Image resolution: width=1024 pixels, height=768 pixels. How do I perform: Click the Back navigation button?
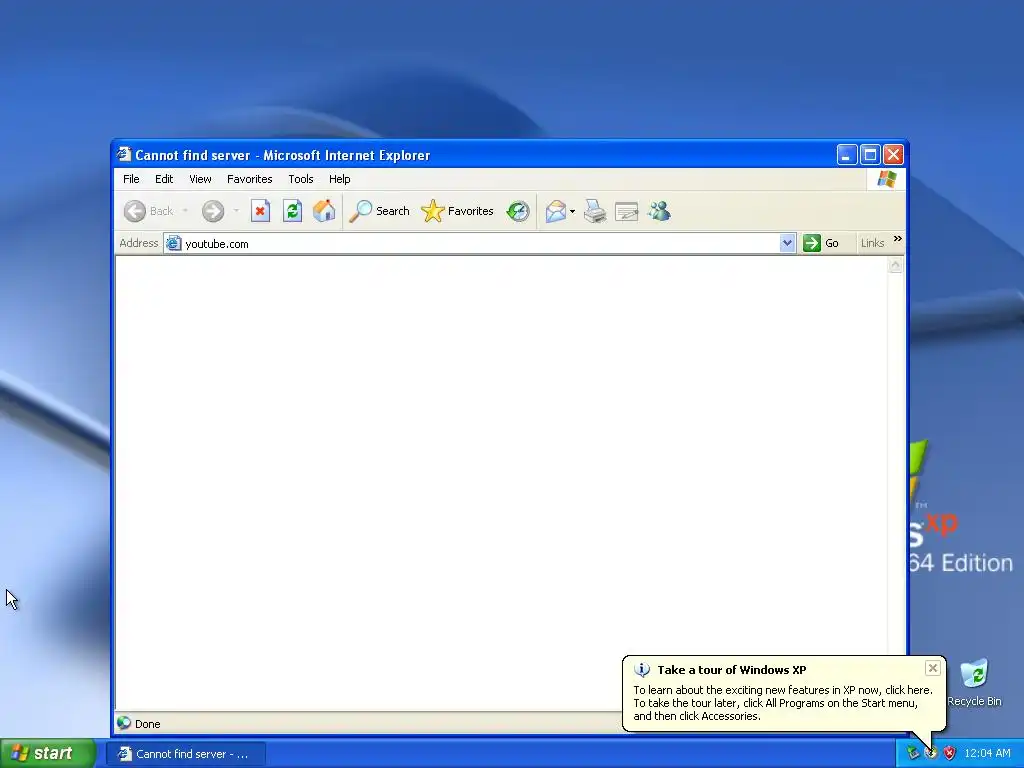(x=148, y=211)
